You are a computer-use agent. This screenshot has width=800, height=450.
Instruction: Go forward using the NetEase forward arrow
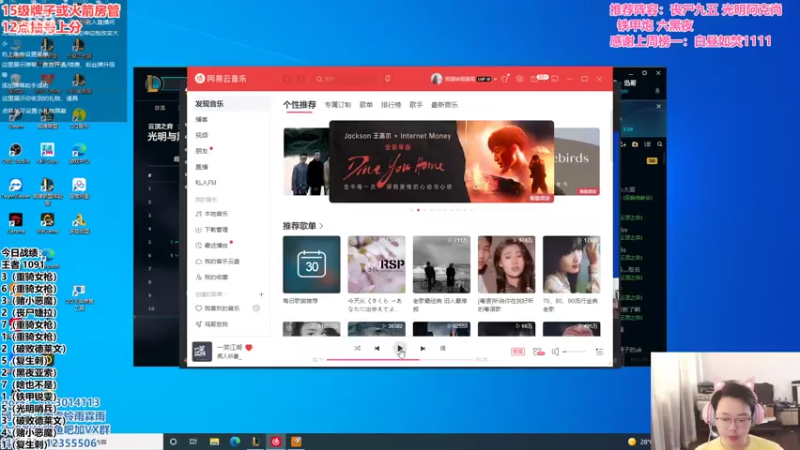(301, 79)
